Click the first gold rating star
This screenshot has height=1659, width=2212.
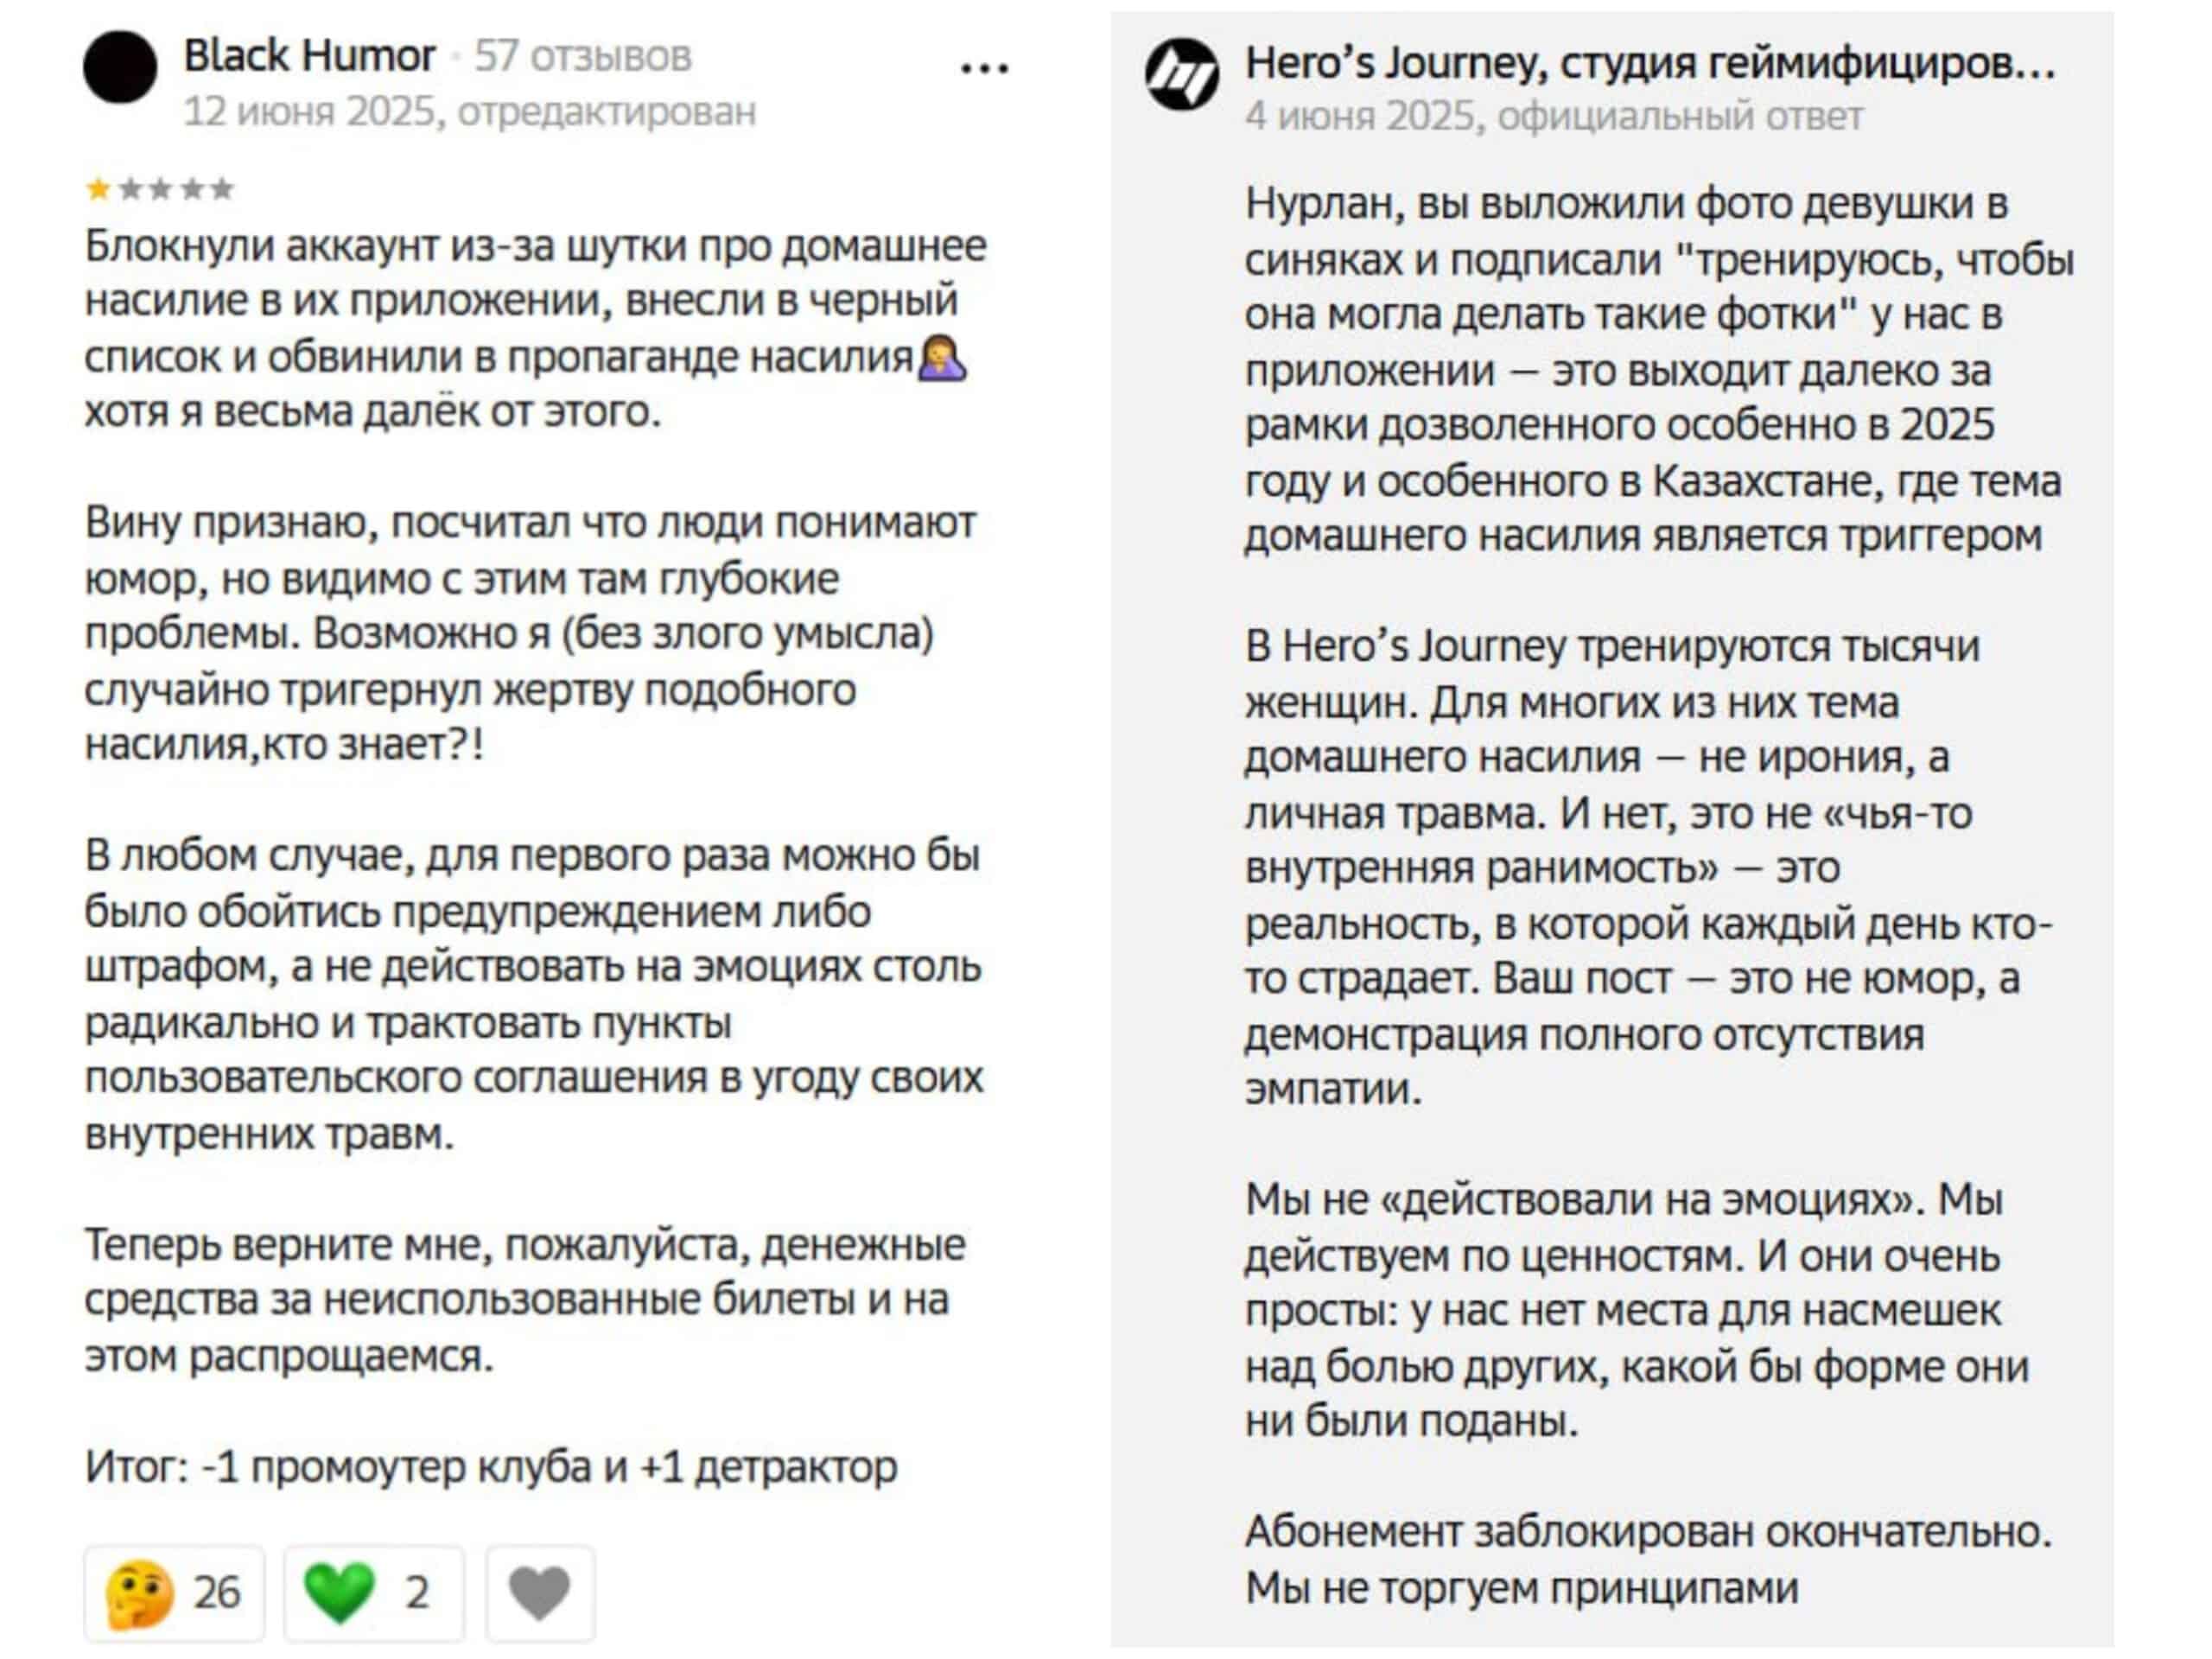[98, 188]
